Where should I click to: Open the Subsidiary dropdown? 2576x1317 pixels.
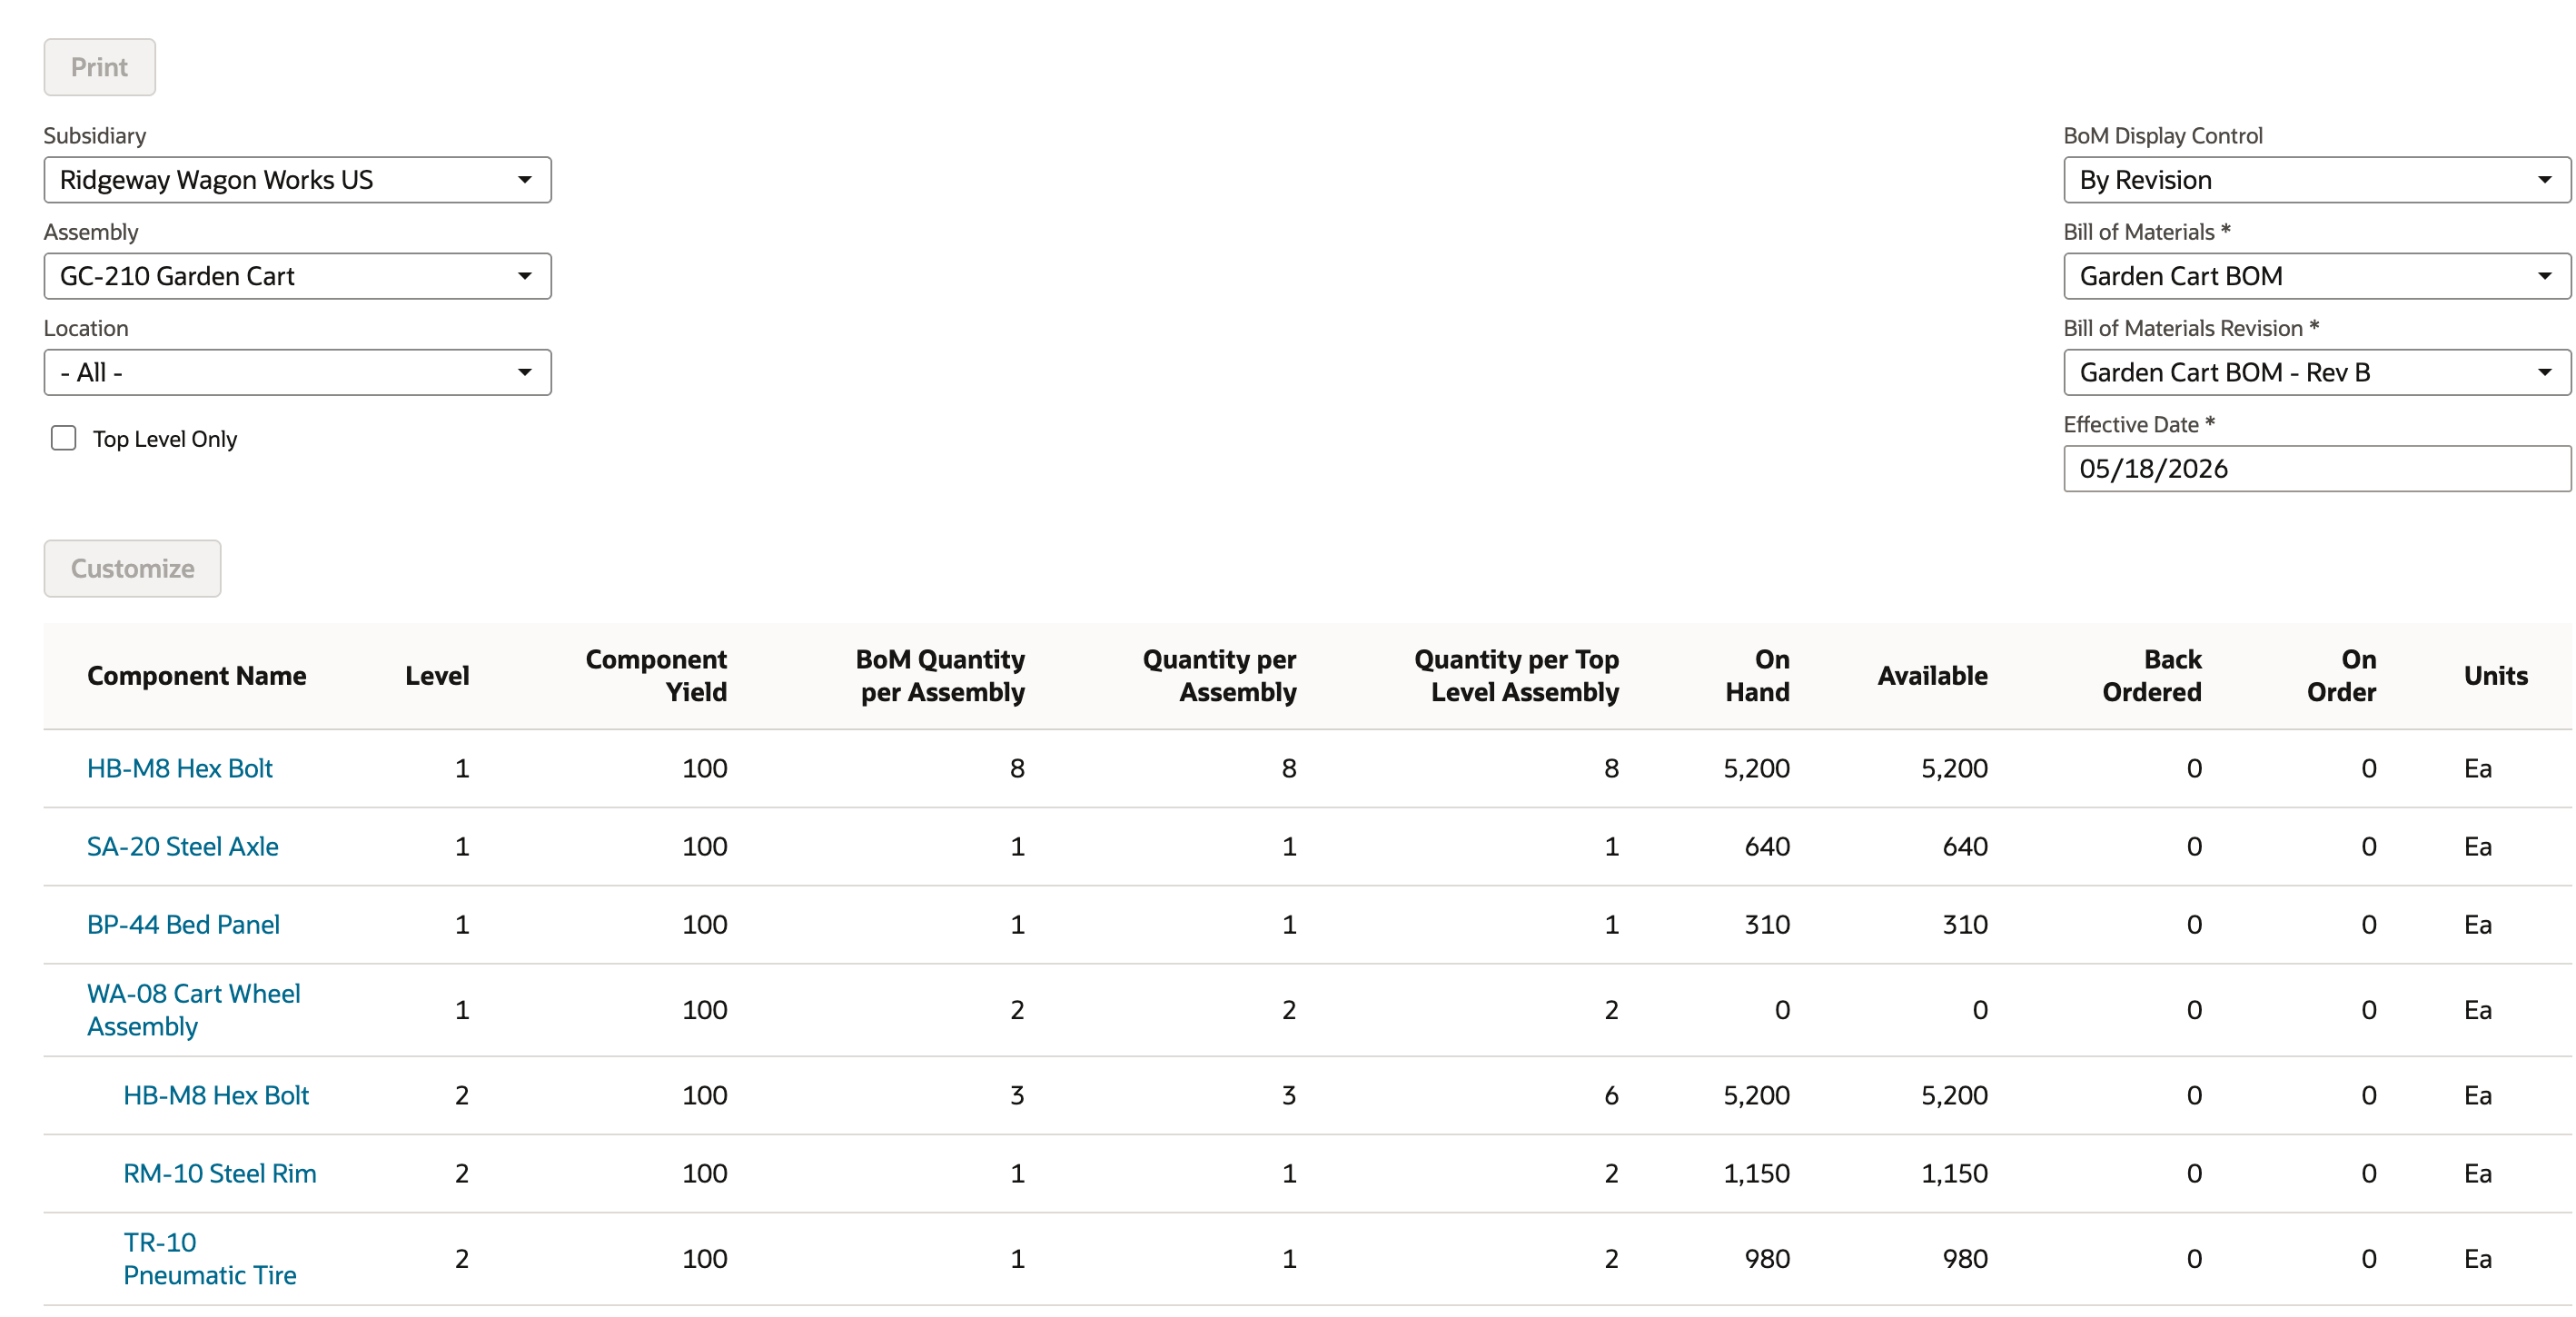[x=297, y=180]
